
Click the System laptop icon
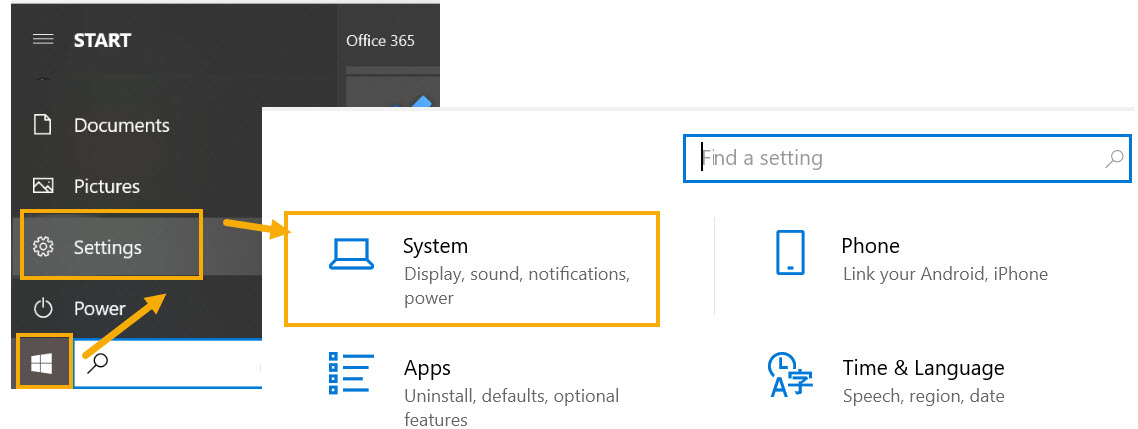(351, 255)
